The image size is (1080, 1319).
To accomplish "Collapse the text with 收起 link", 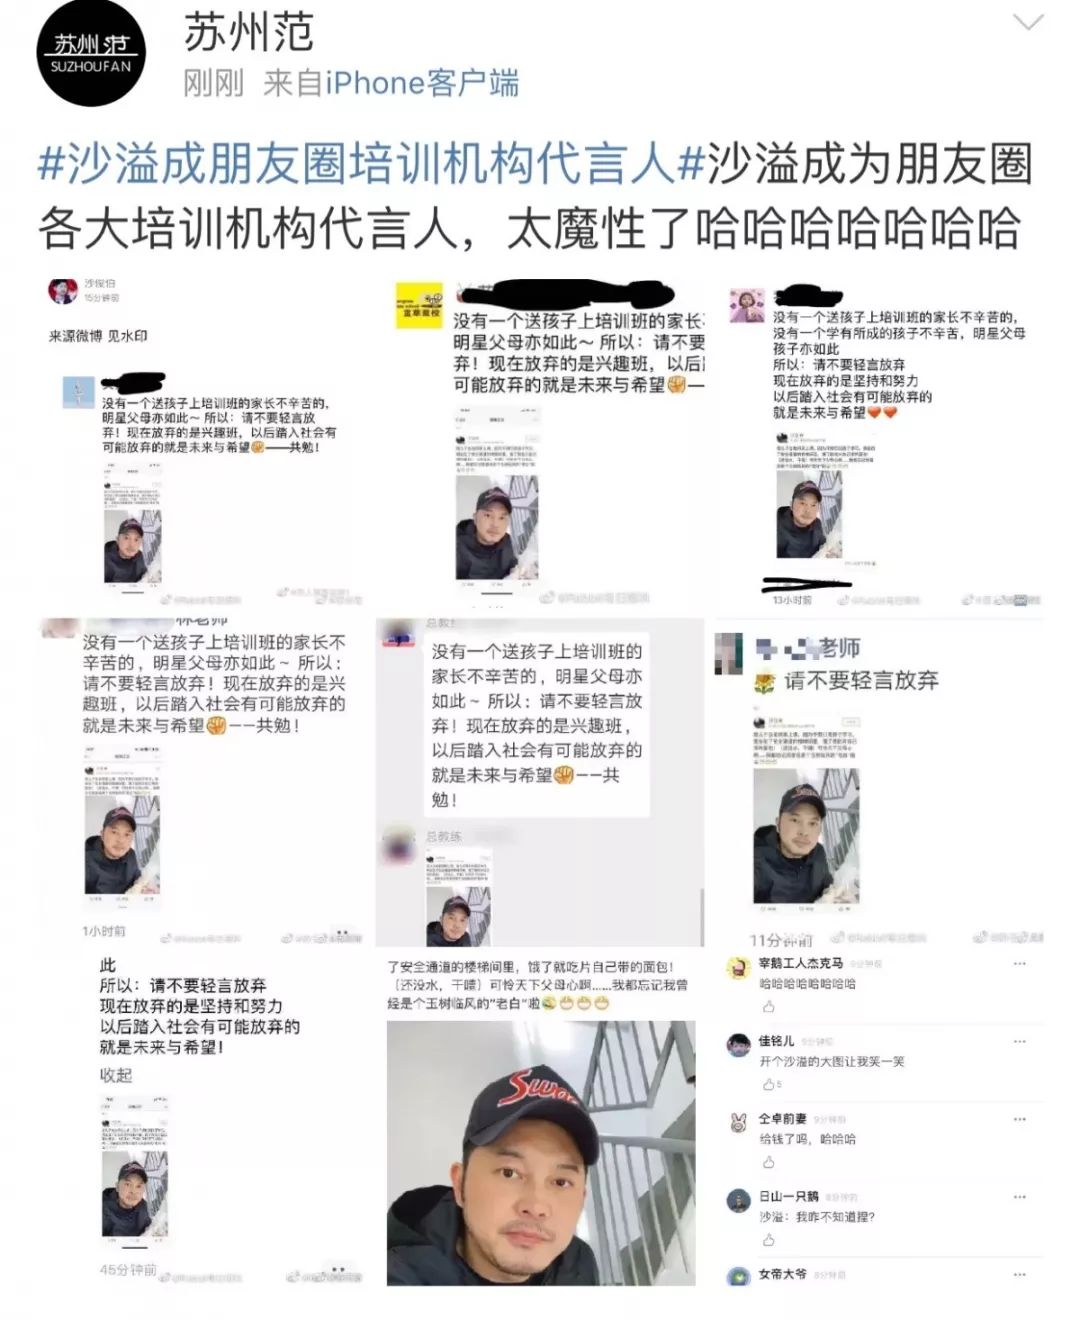I will coord(116,1075).
